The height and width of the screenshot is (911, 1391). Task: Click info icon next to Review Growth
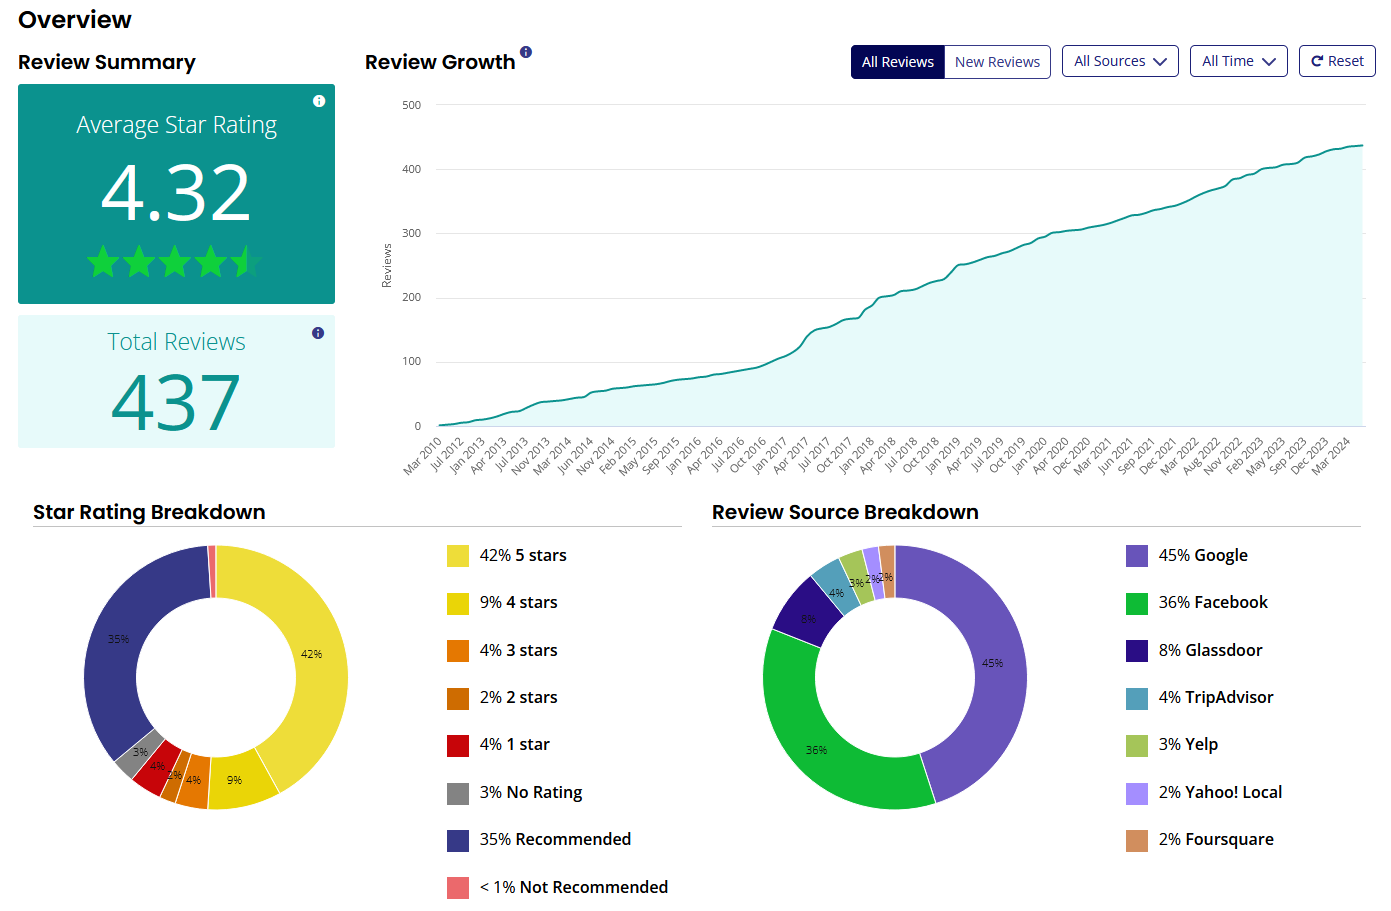coord(526,52)
